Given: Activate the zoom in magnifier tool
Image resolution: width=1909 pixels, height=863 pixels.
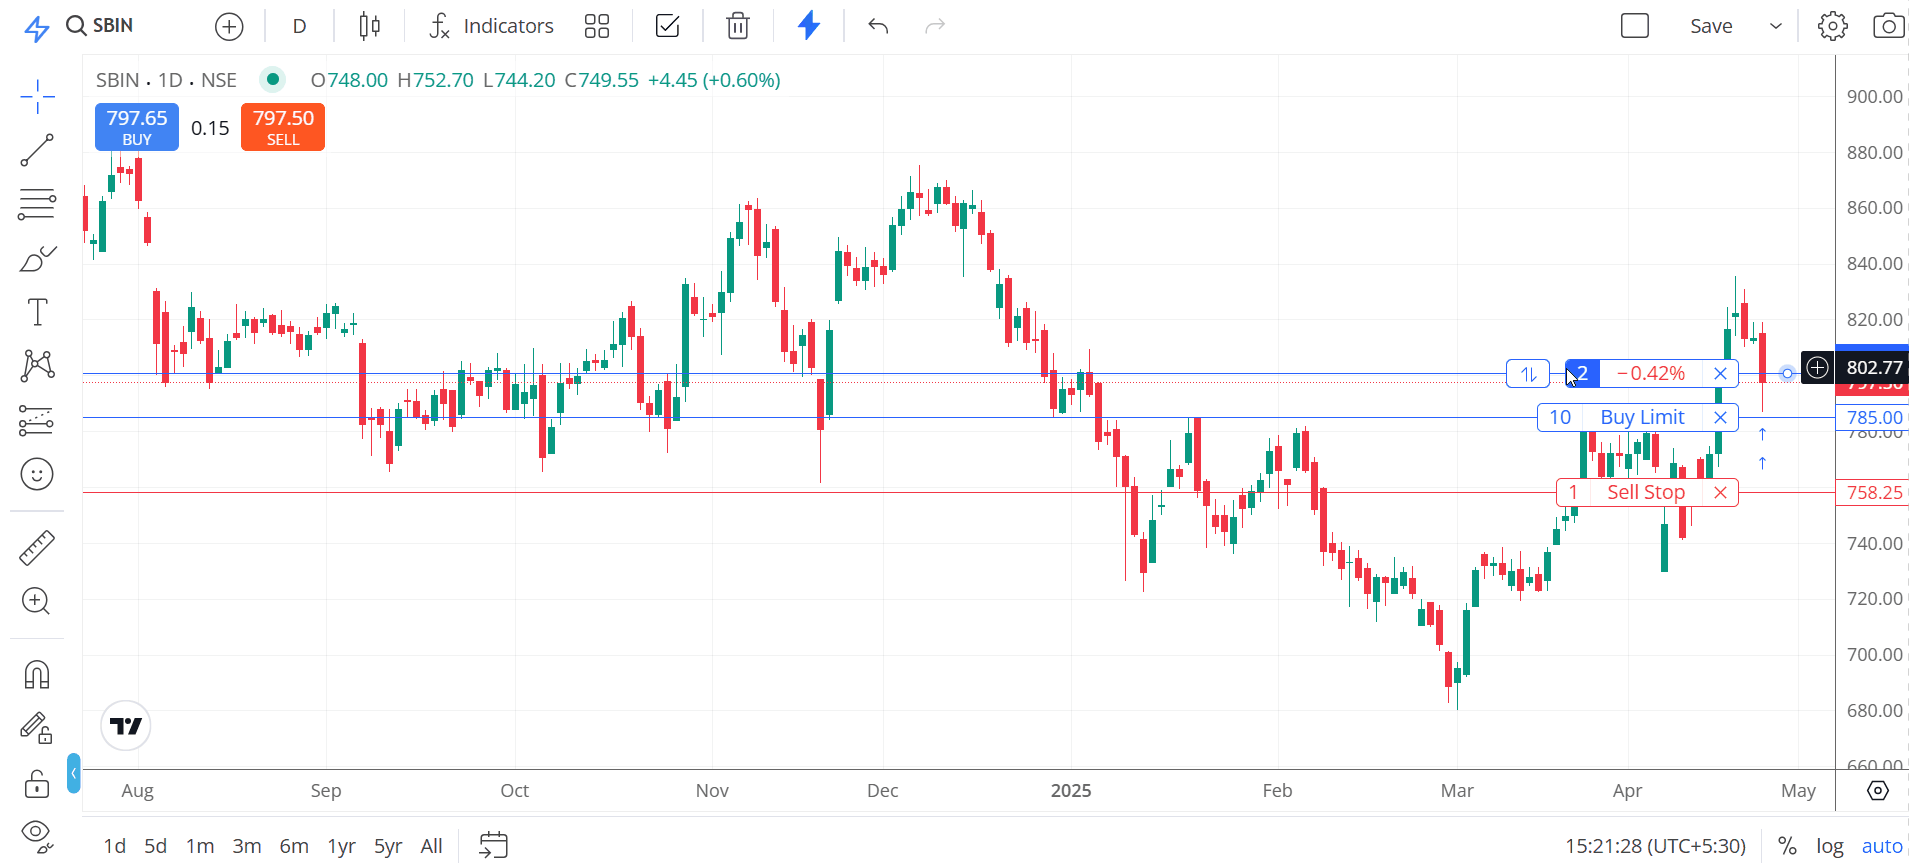Looking at the screenshot, I should point(37,601).
